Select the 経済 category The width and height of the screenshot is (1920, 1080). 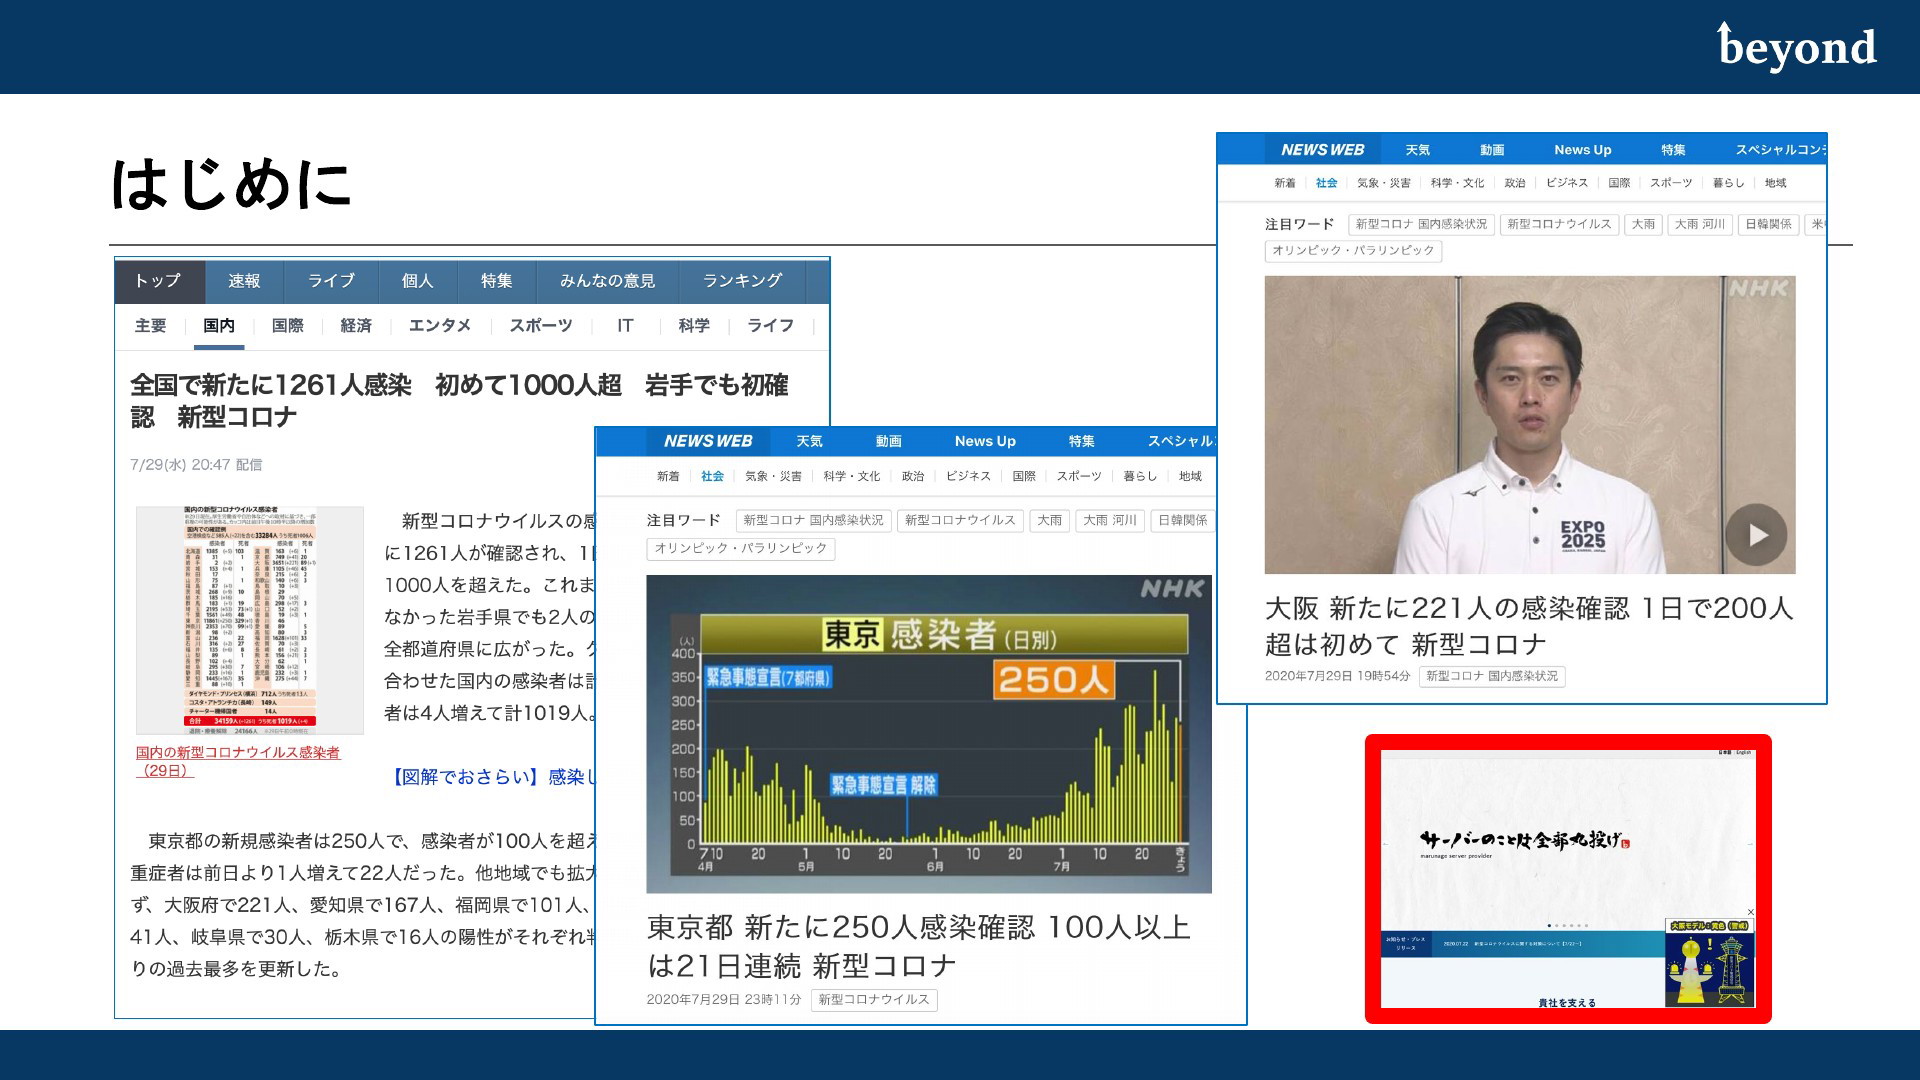point(356,326)
